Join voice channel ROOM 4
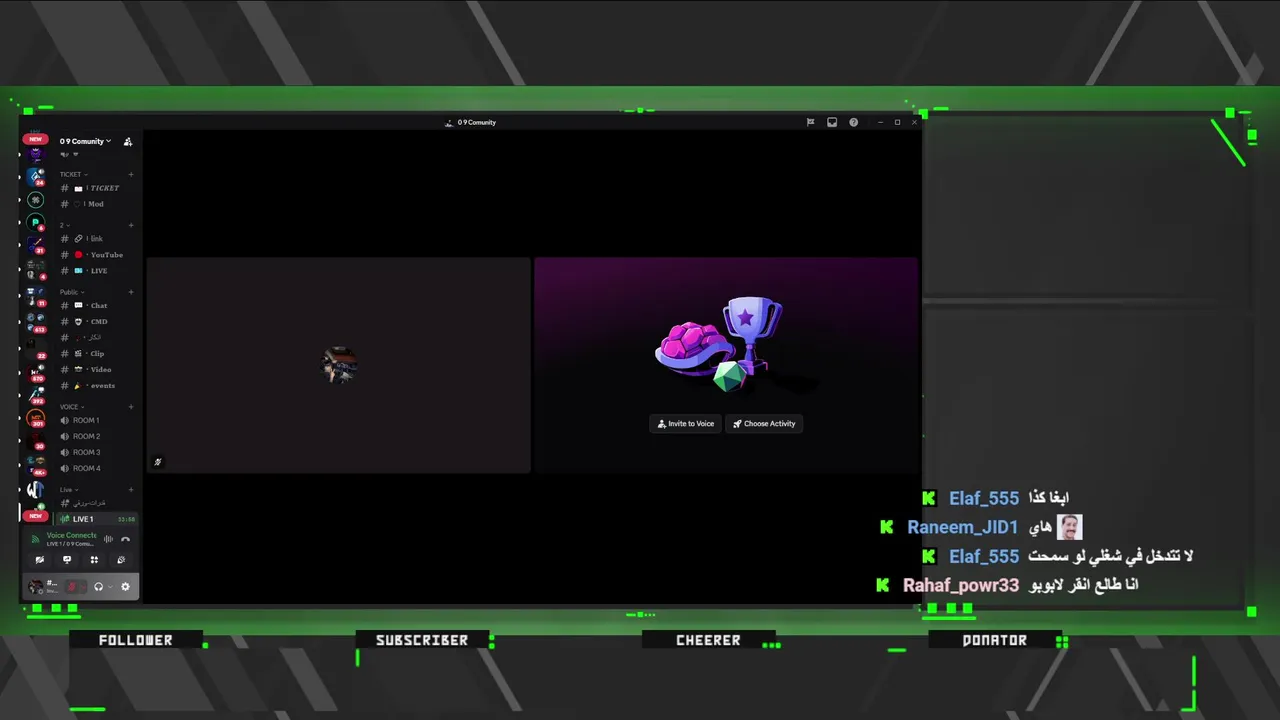1280x720 pixels. (97, 469)
